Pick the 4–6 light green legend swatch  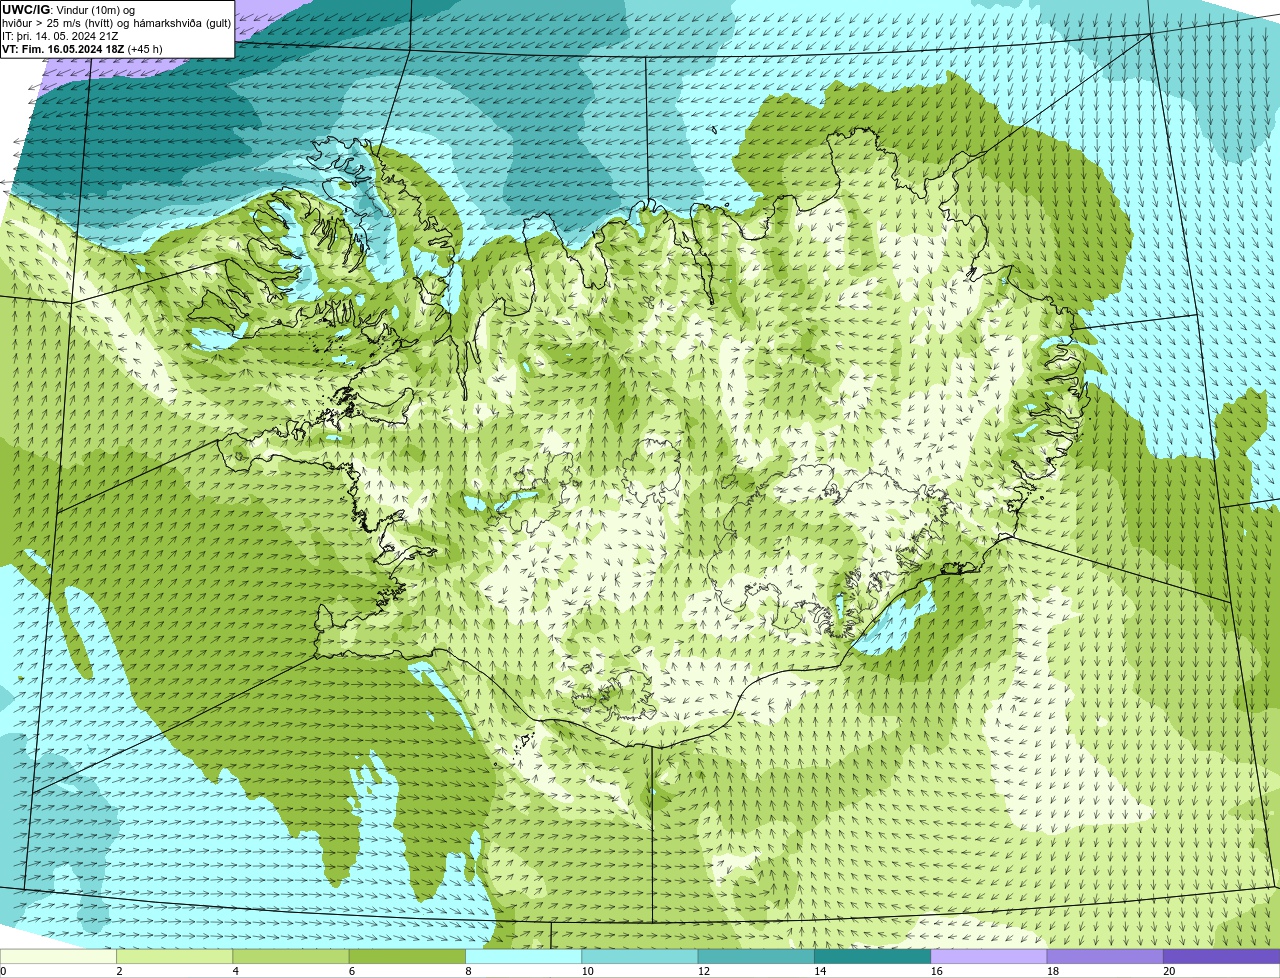pos(291,956)
